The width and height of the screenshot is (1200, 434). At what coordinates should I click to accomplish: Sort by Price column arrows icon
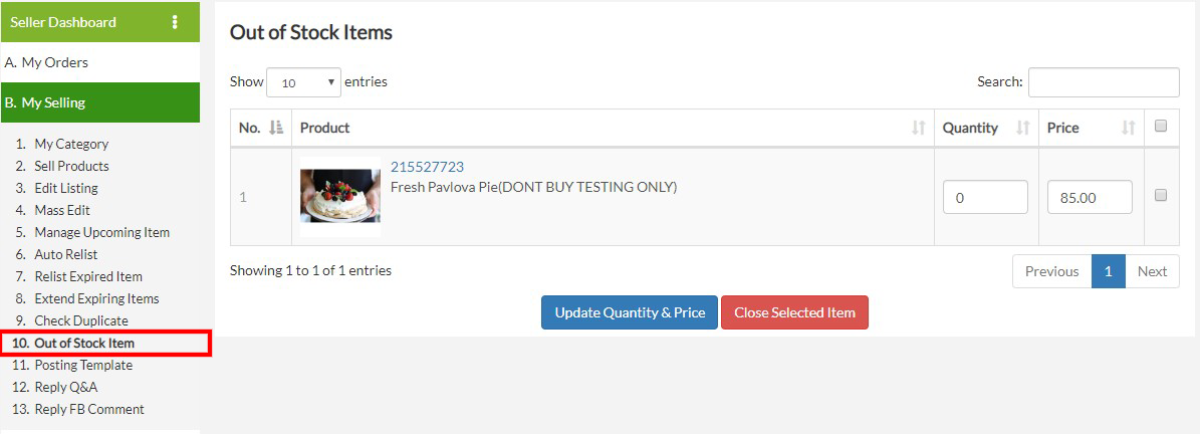pyautogui.click(x=1129, y=128)
